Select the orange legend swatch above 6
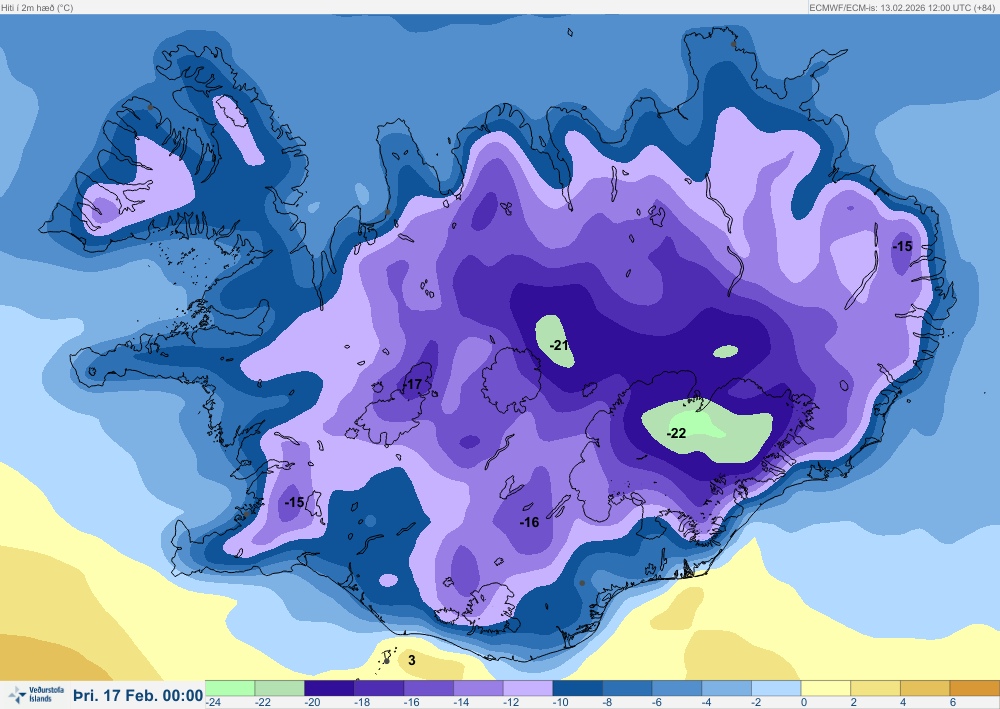1000x709 pixels. [974, 688]
